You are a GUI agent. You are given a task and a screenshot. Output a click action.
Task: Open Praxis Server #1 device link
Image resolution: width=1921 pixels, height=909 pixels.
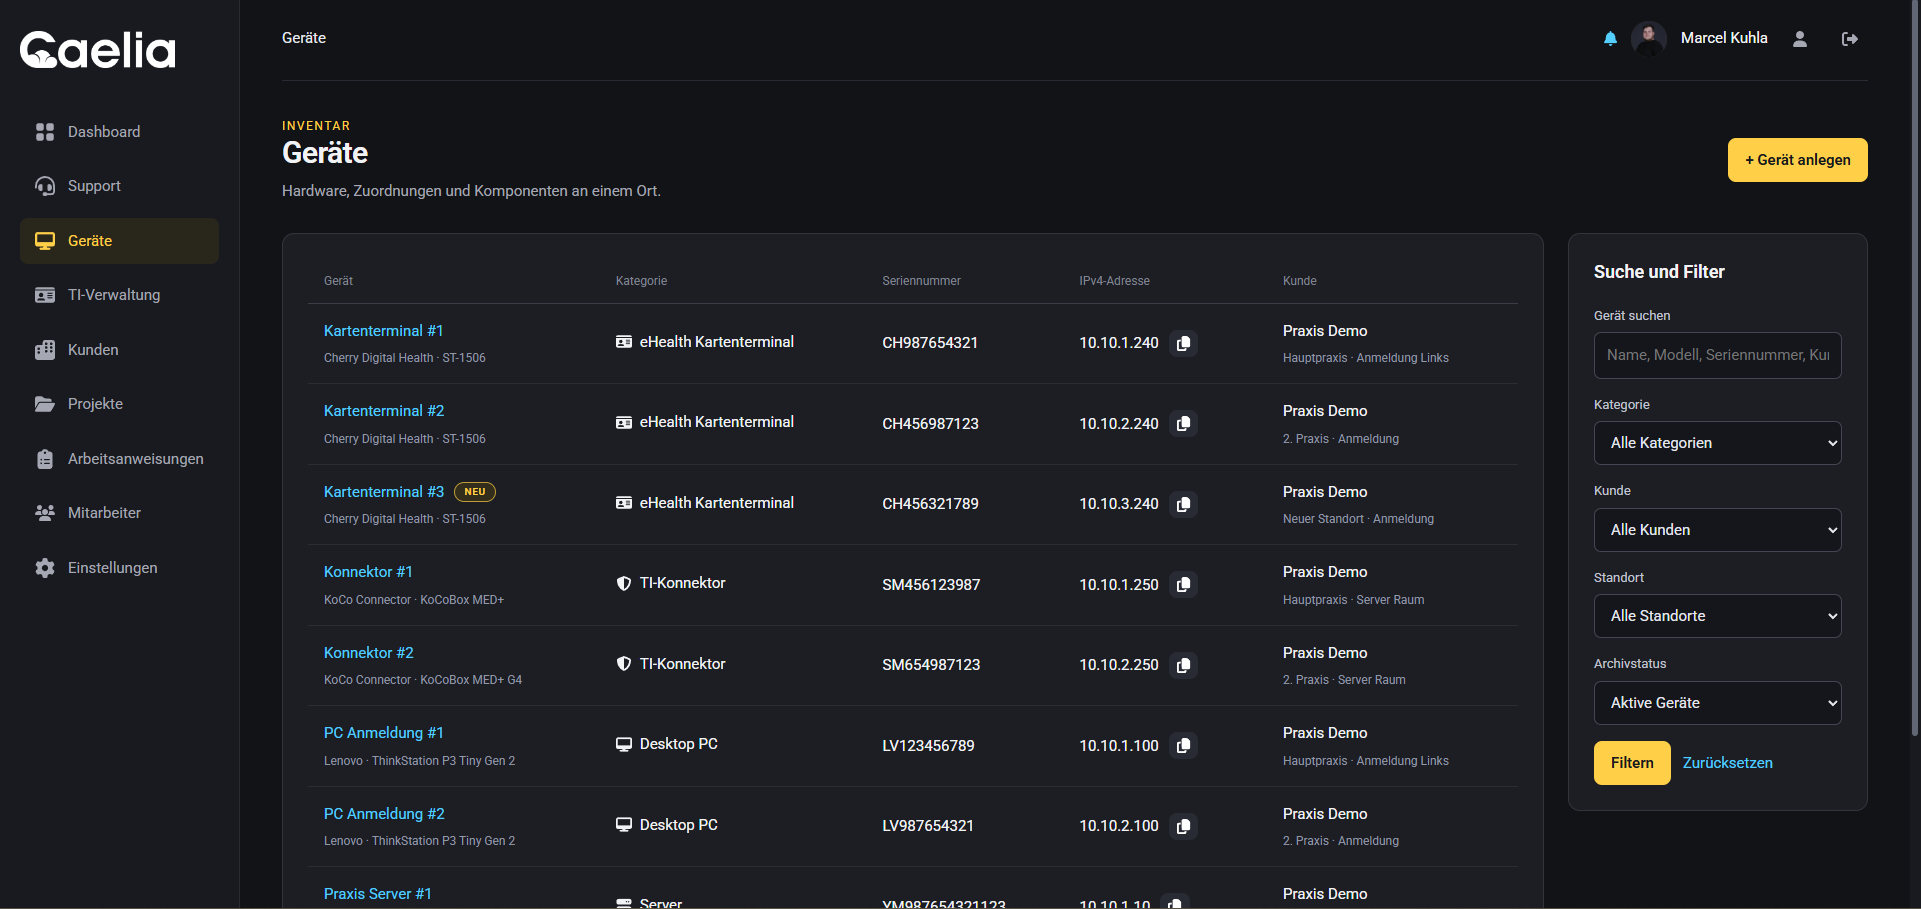[378, 894]
